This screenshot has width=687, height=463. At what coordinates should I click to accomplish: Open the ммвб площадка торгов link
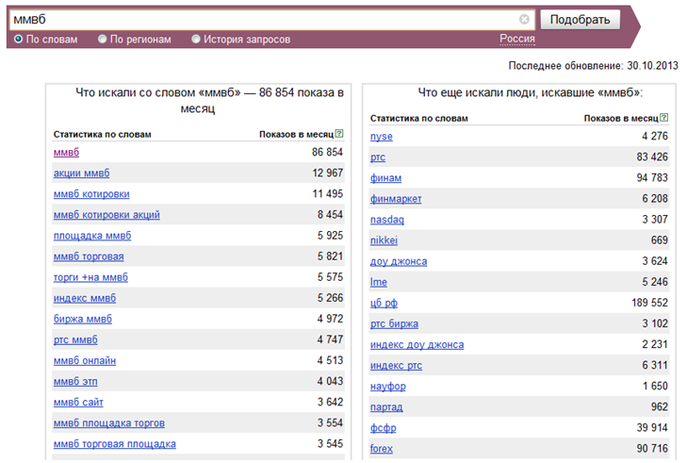[109, 423]
